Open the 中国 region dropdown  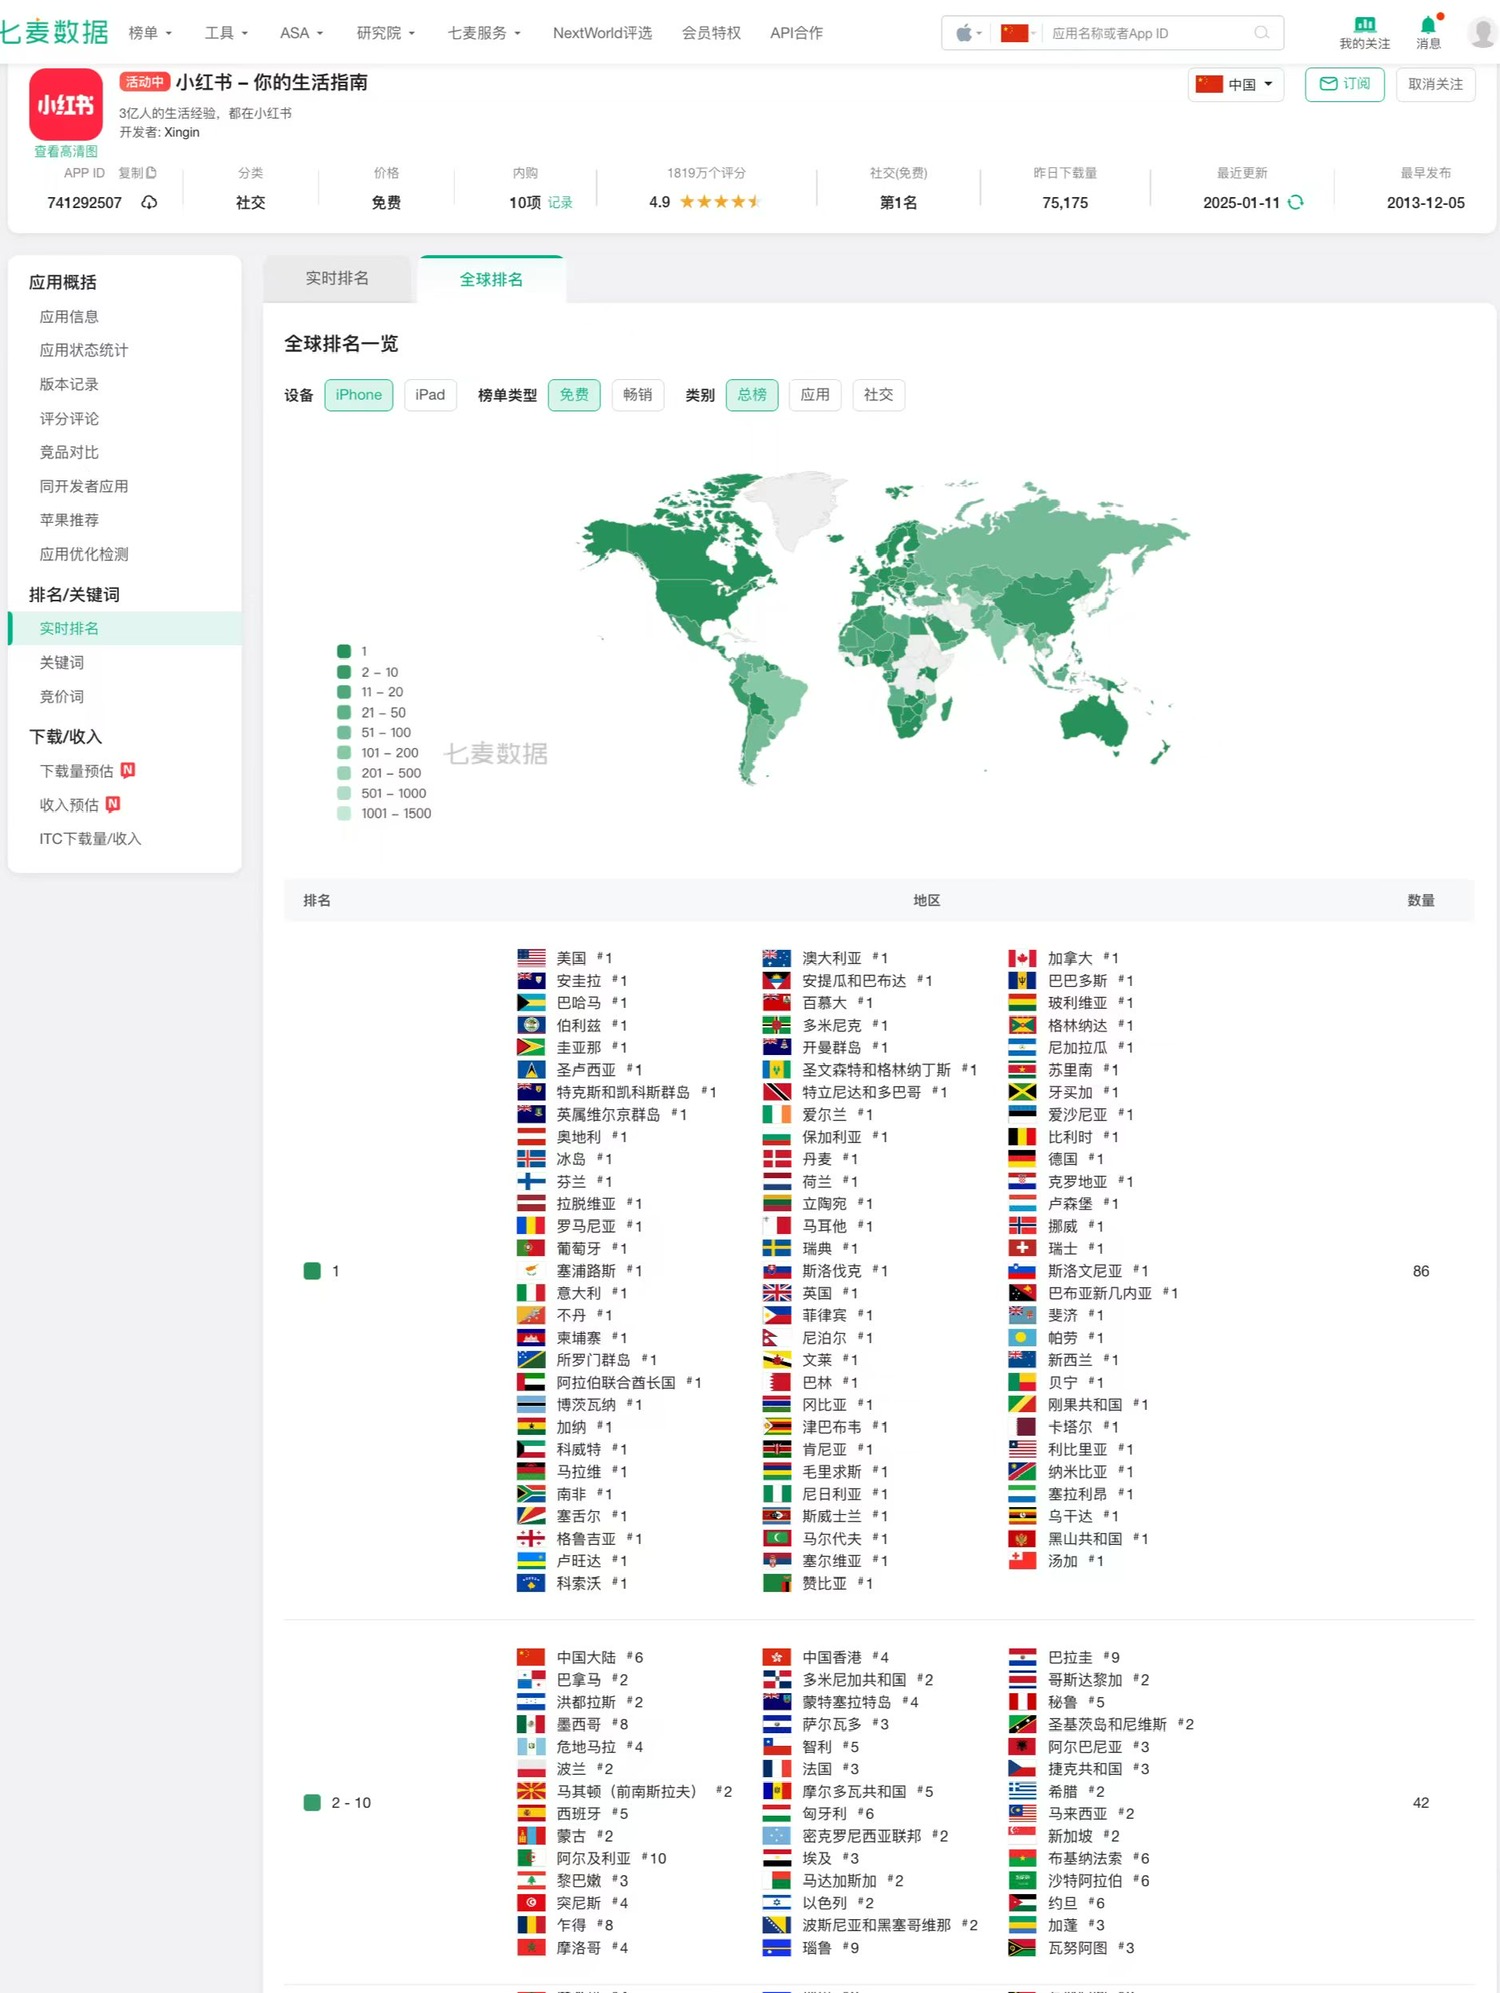(x=1236, y=84)
